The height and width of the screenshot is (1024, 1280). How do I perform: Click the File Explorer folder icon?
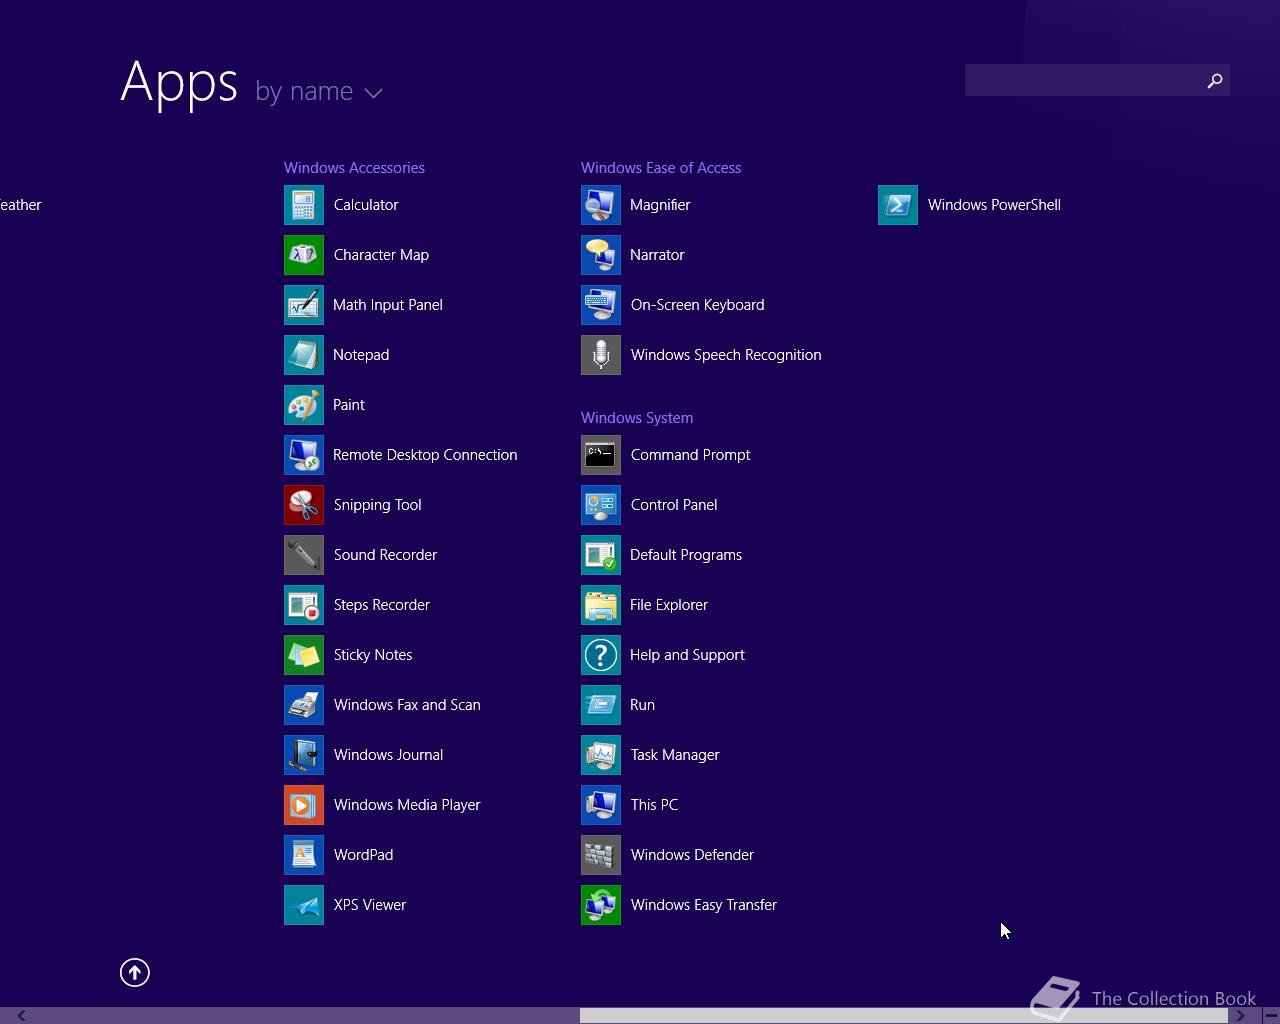click(601, 605)
